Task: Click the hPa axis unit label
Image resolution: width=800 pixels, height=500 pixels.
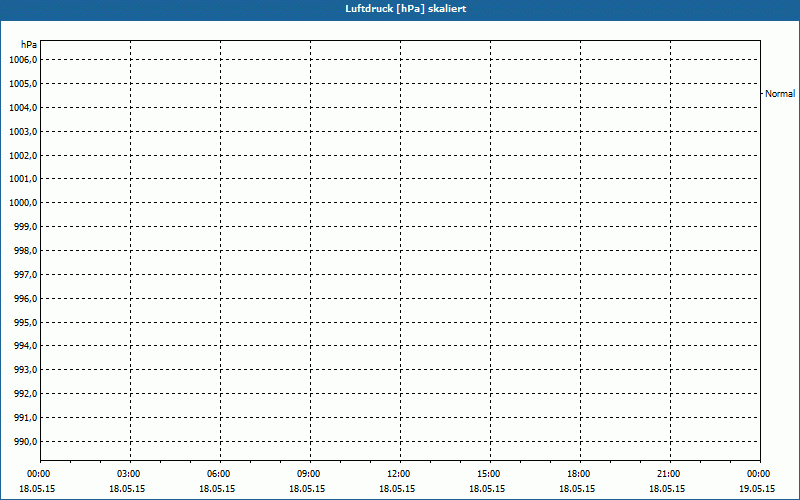Action: point(29,45)
